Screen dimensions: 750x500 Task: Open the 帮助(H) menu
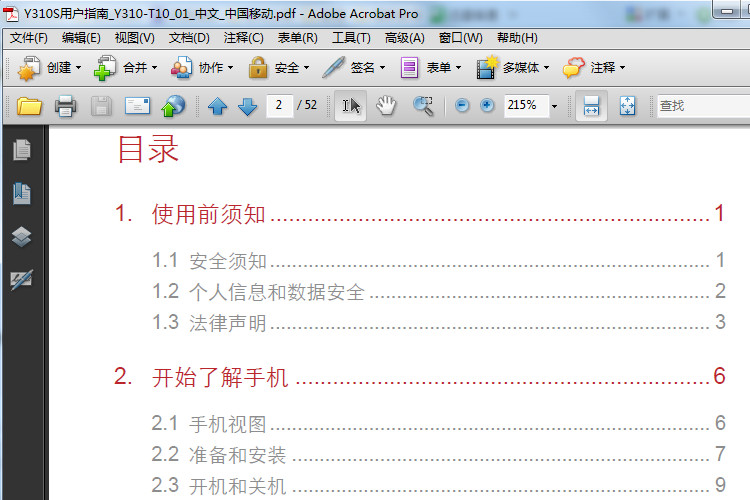click(518, 38)
